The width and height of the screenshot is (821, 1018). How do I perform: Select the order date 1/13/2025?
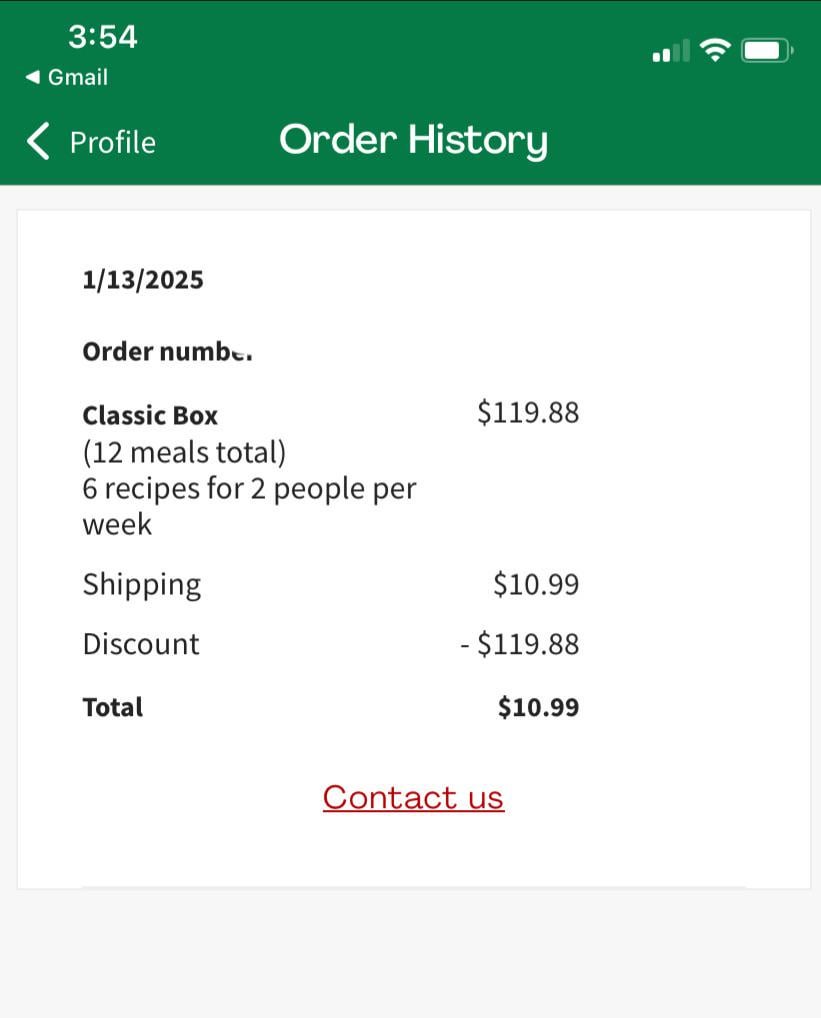142,280
